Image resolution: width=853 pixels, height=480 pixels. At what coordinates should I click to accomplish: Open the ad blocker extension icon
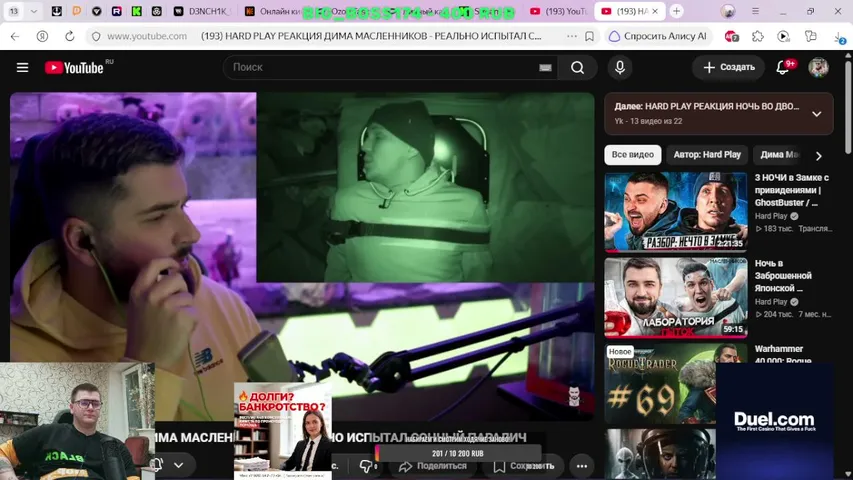pyautogui.click(x=732, y=36)
